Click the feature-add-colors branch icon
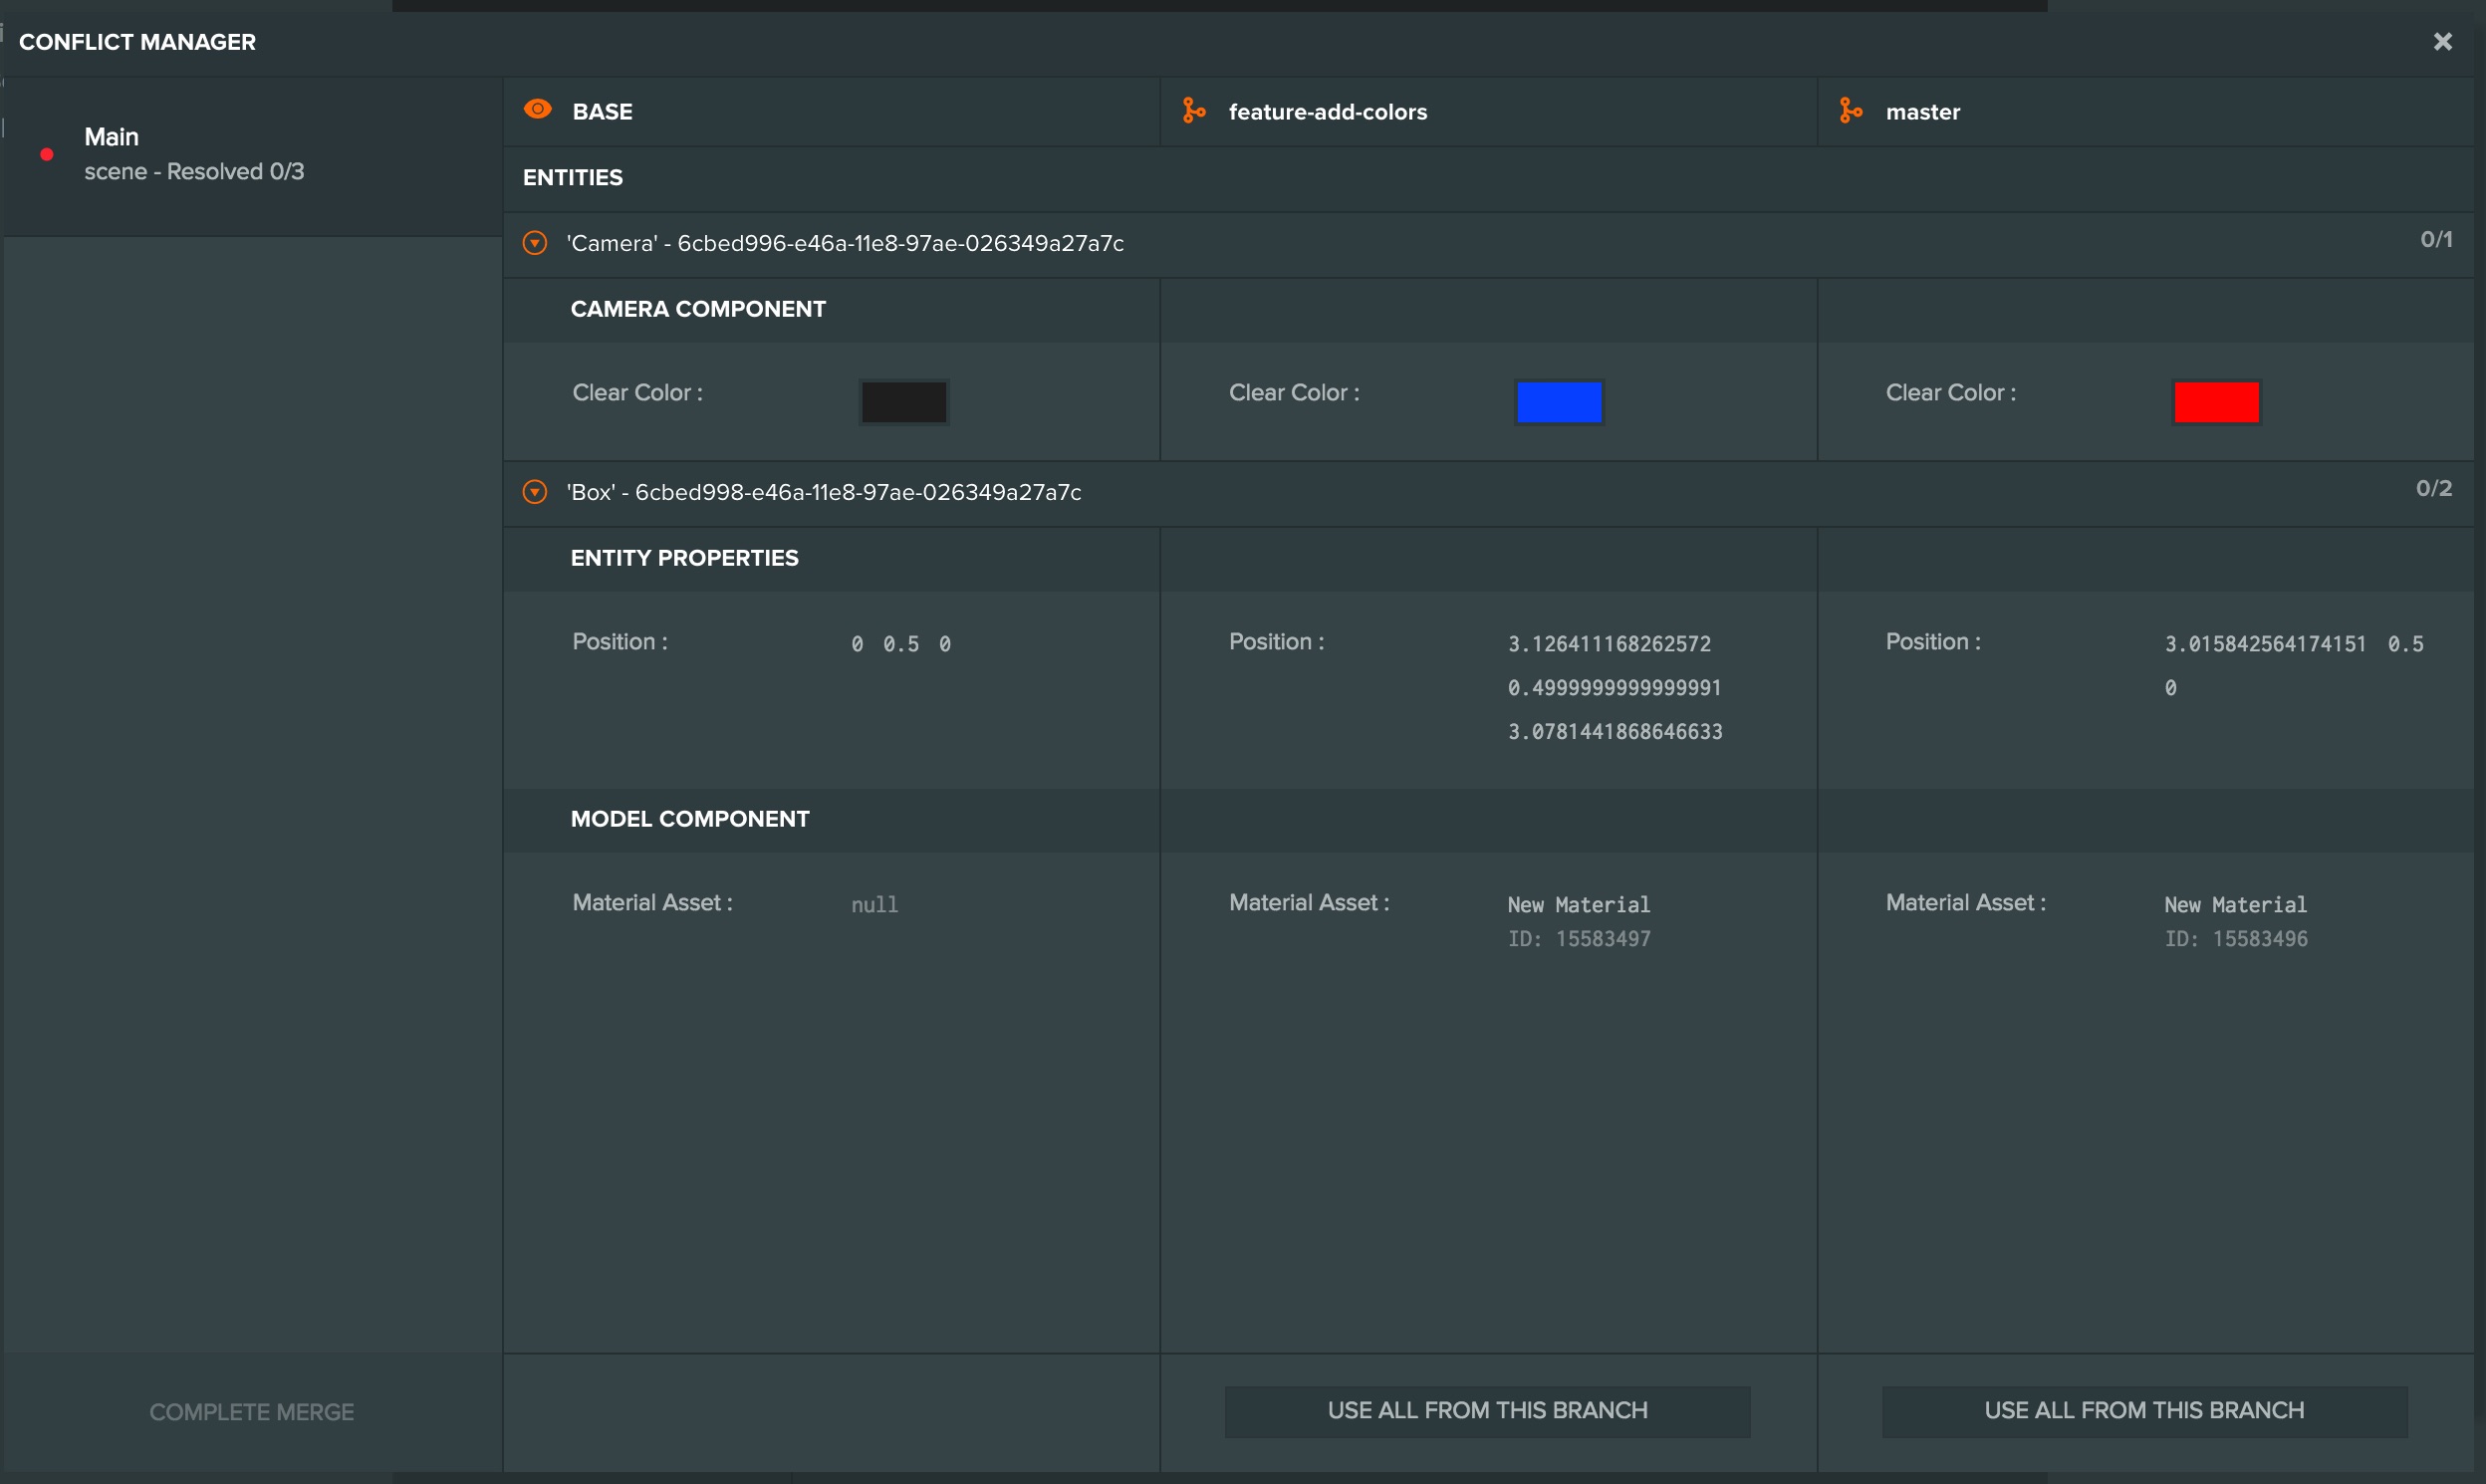This screenshot has width=2486, height=1484. tap(1194, 111)
